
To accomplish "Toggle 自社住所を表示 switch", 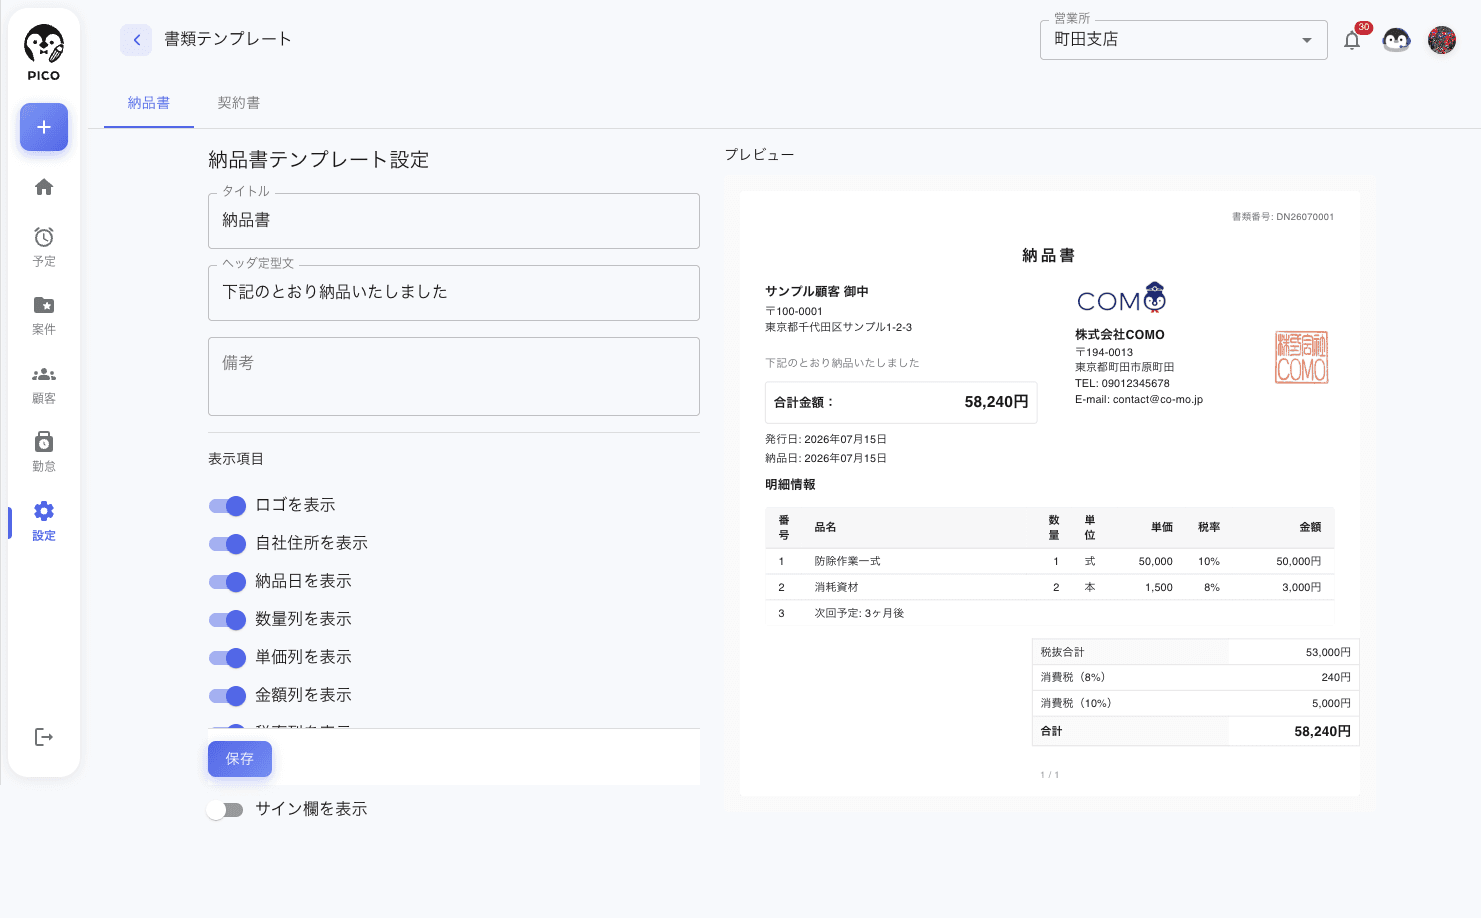I will coord(227,544).
